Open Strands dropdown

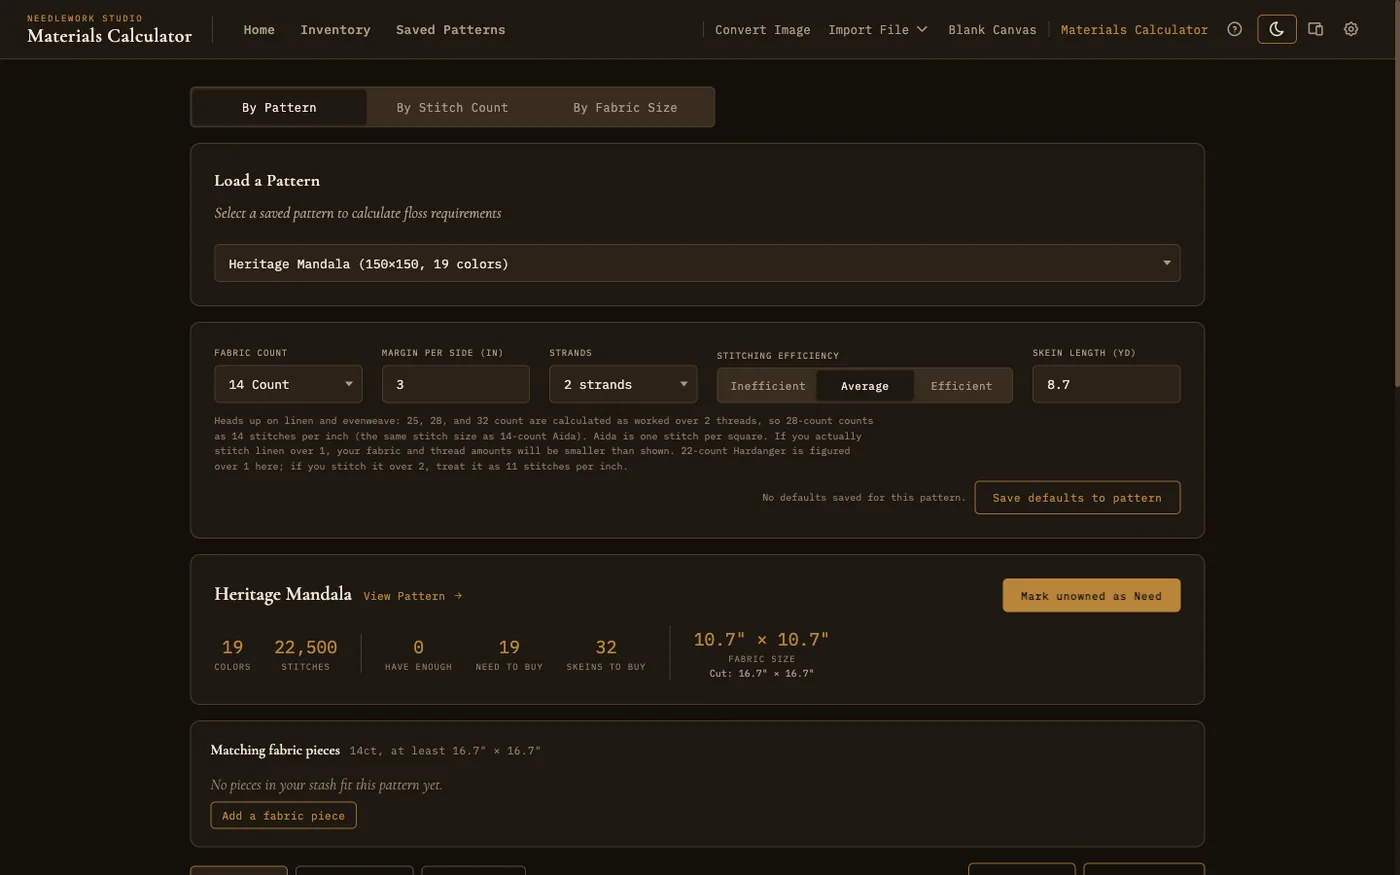click(623, 384)
